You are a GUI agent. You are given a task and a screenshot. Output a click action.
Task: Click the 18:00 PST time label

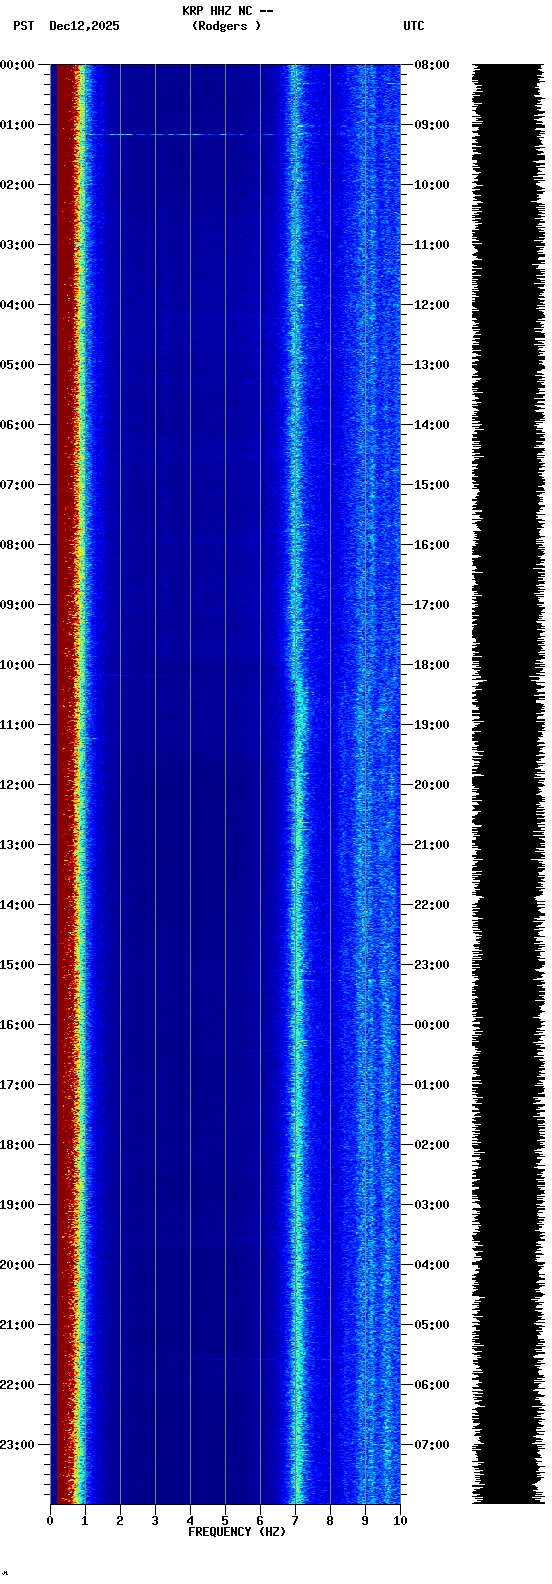point(17,1145)
